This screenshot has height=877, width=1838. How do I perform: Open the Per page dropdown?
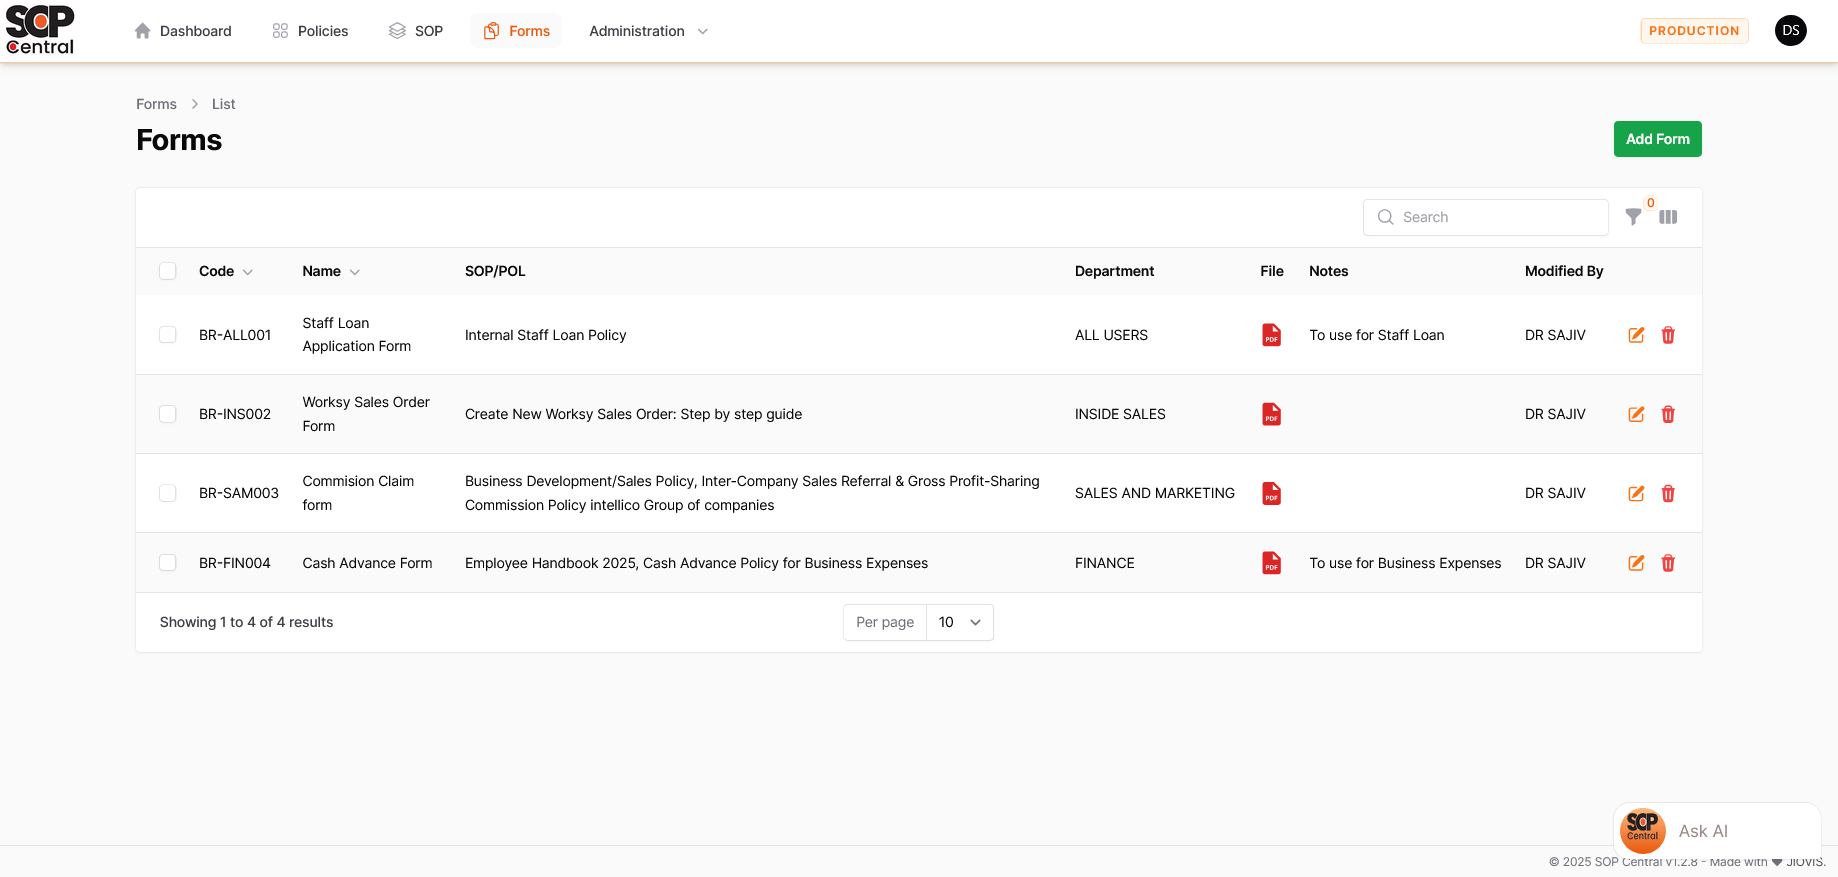click(x=959, y=622)
